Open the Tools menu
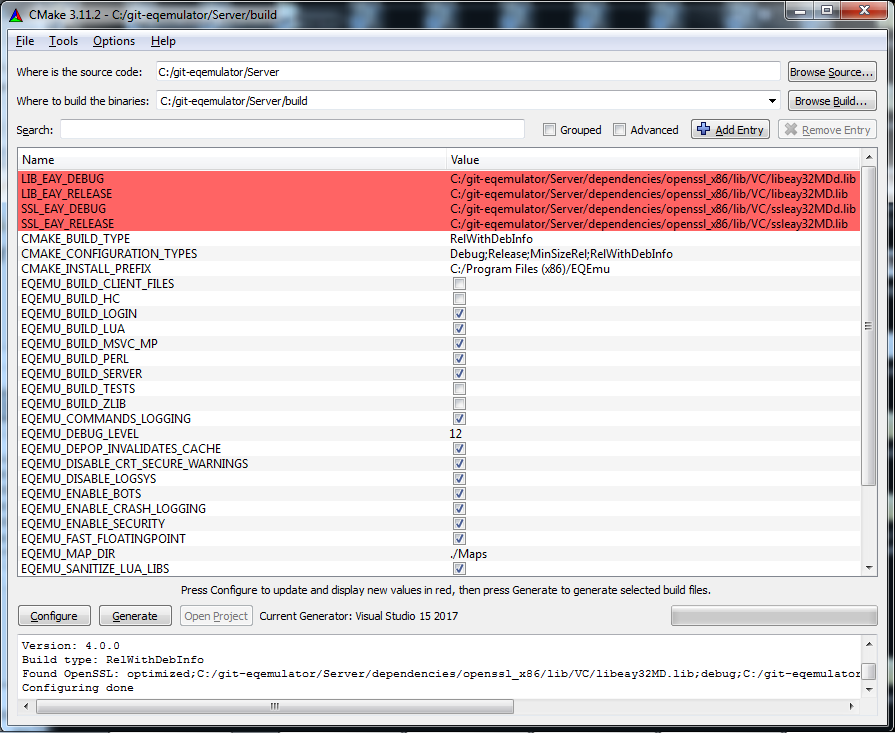 [63, 41]
